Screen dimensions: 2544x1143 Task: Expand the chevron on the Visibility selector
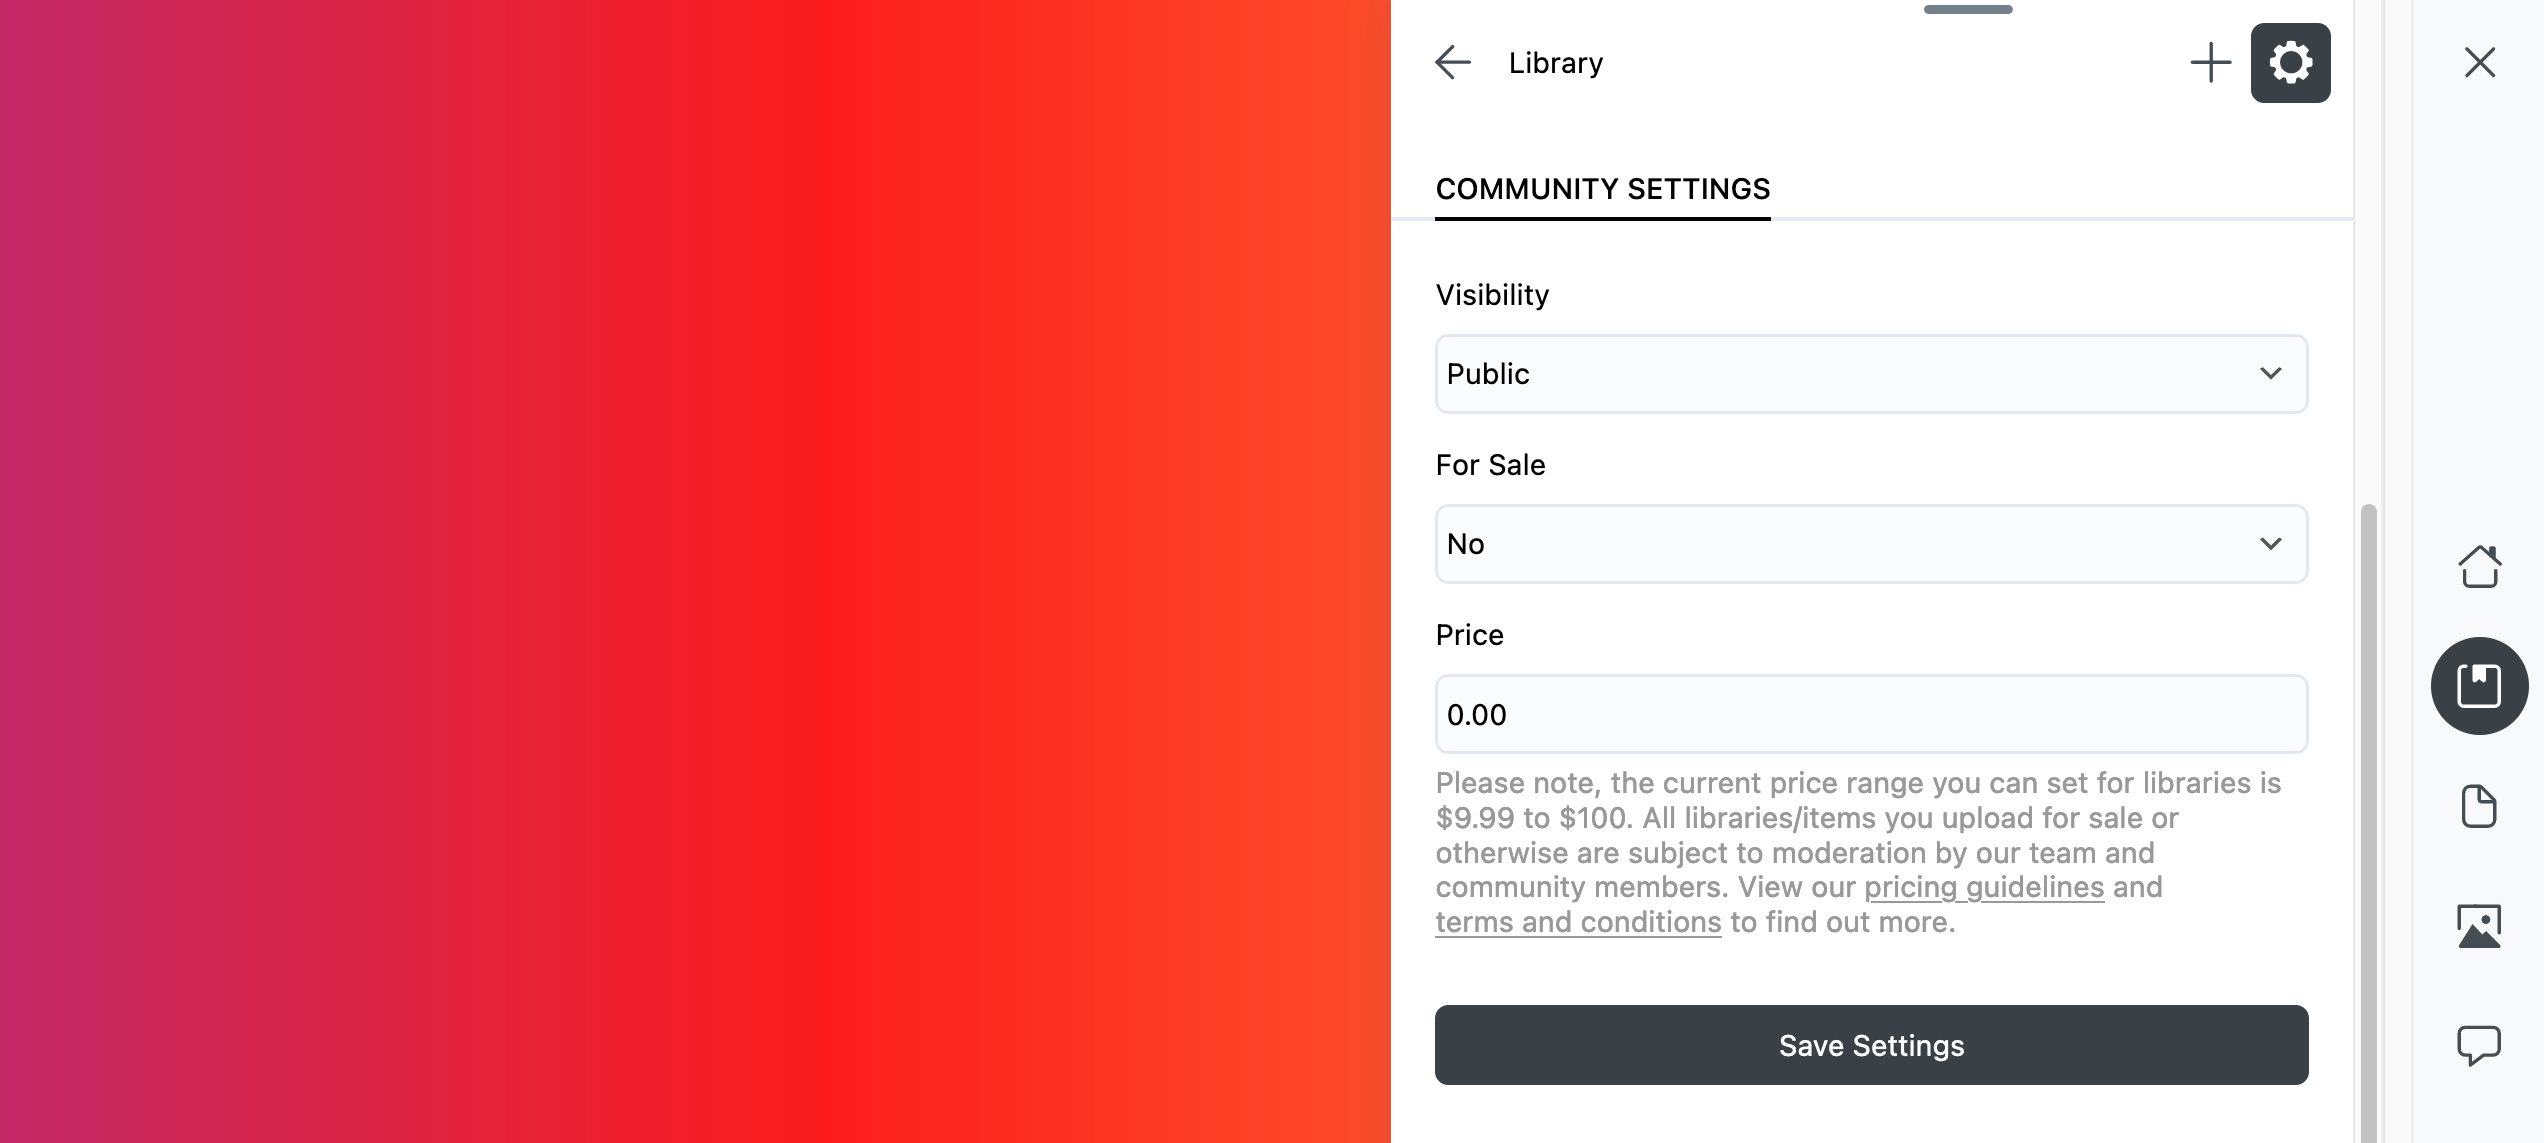[2273, 374]
